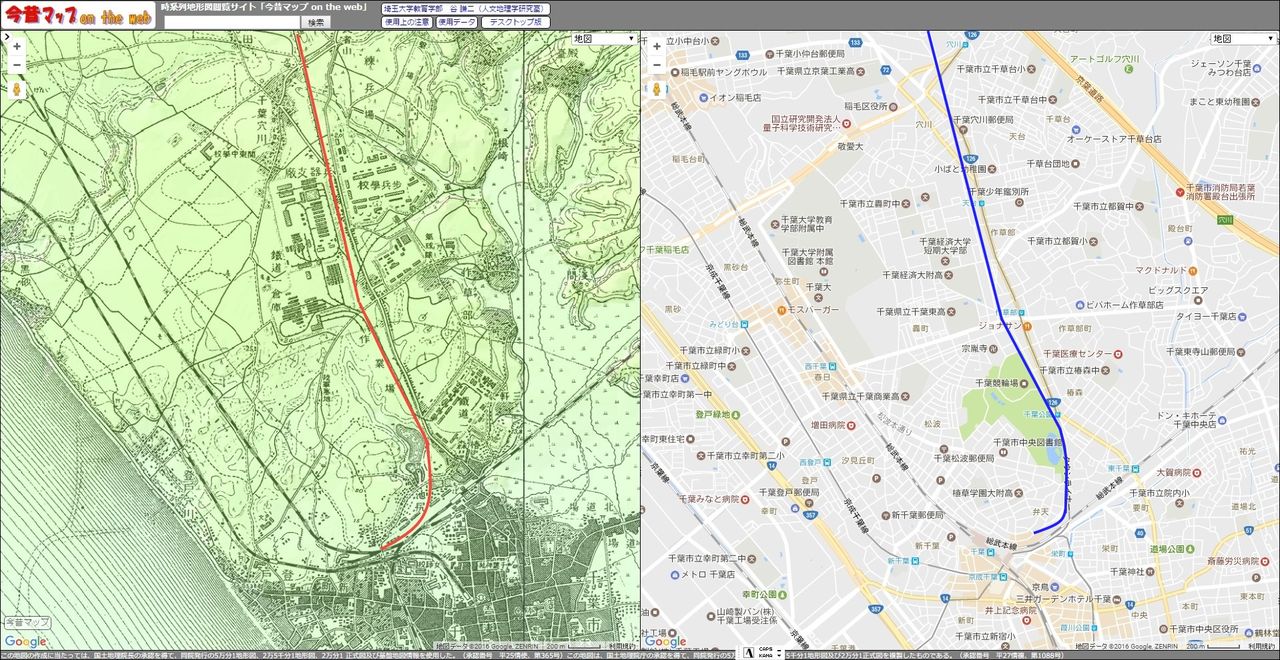Open the 使用データ page

click(x=456, y=22)
